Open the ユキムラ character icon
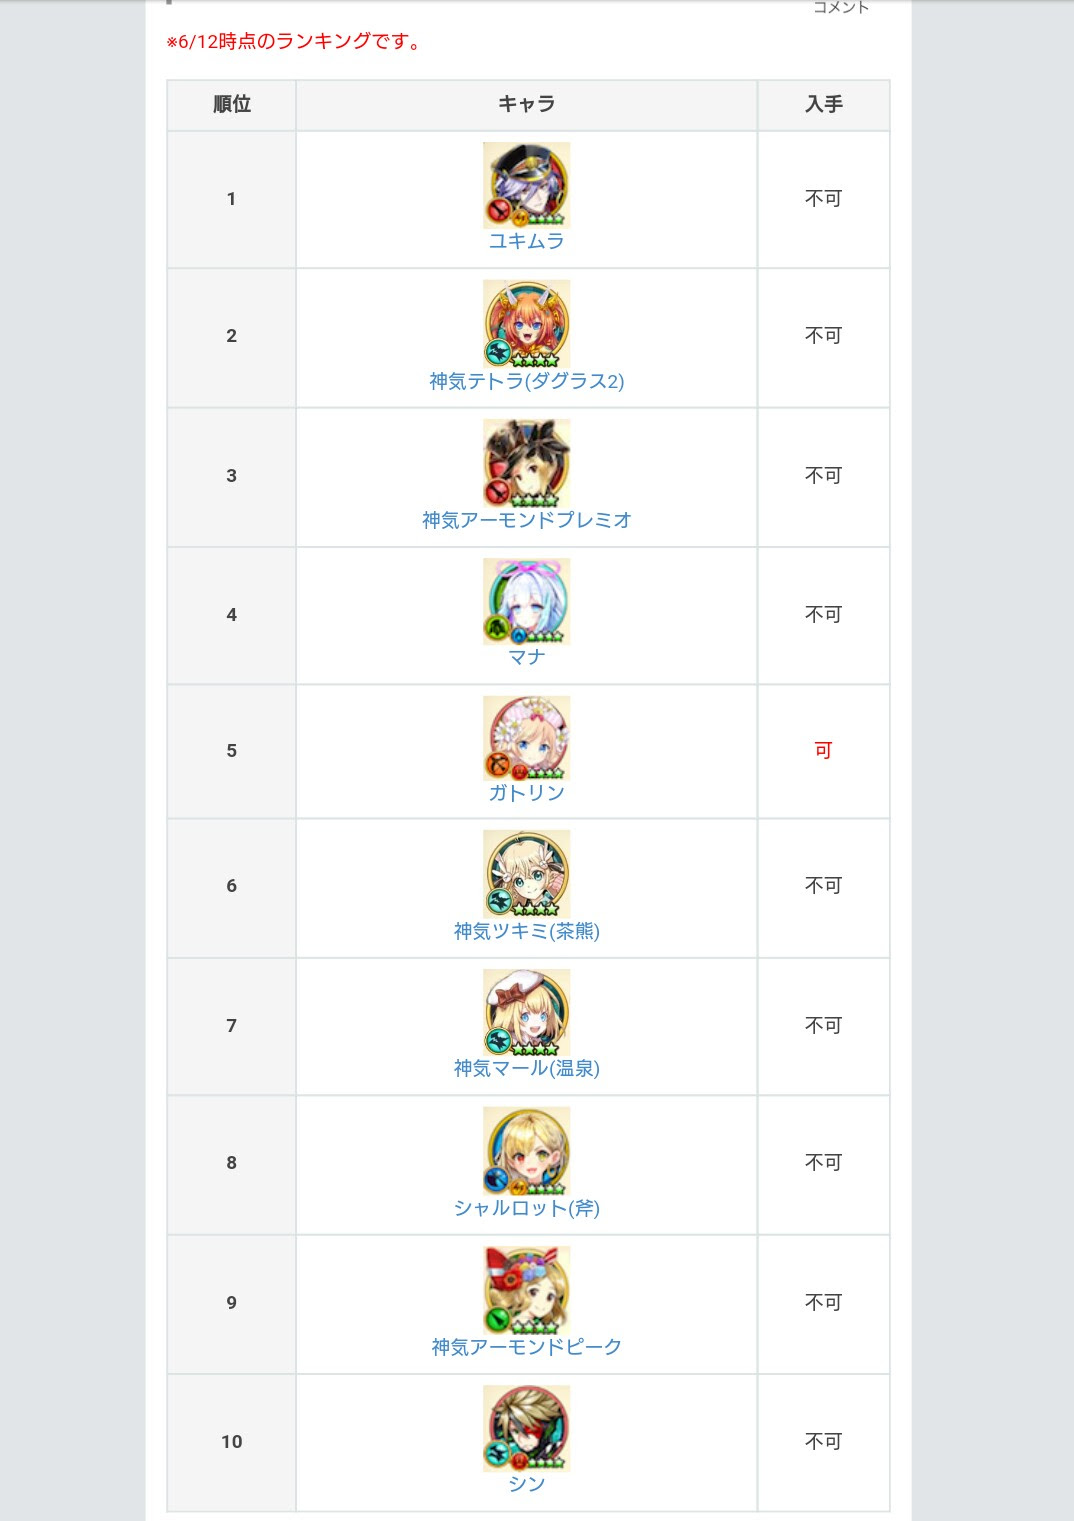This screenshot has height=1521, width=1074. coord(527,185)
